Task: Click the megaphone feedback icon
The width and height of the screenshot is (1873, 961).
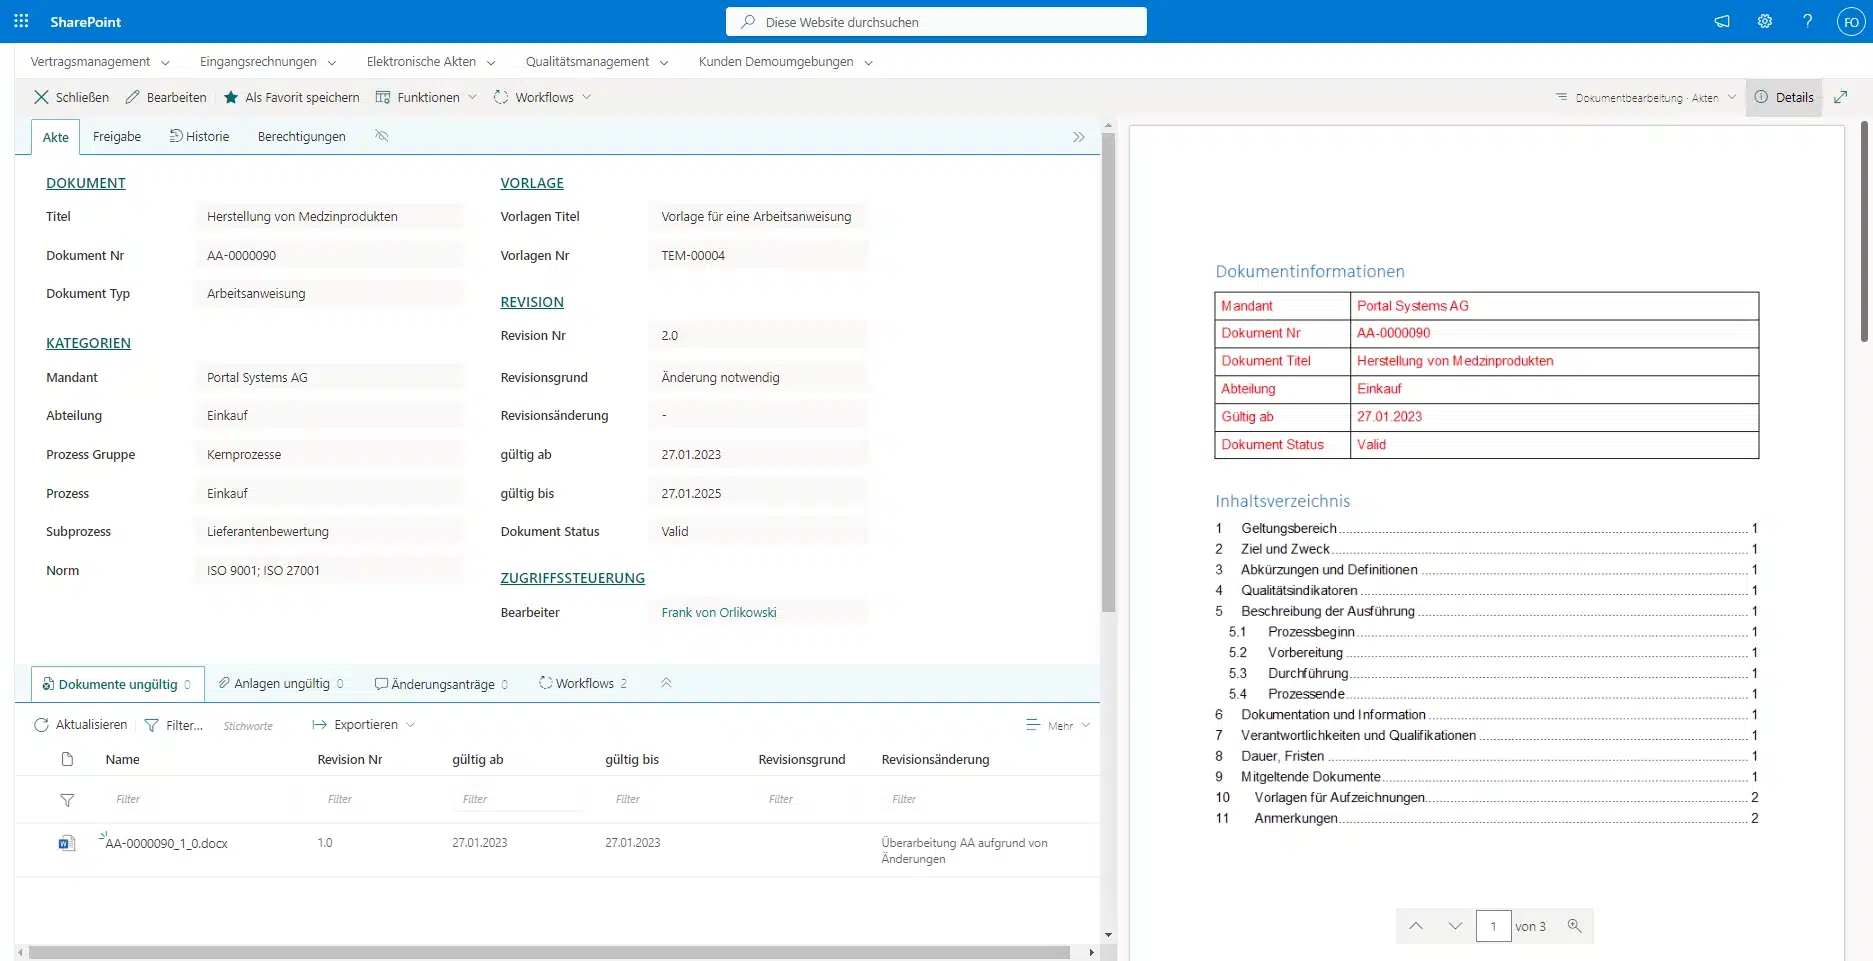Action: pos(1721,21)
